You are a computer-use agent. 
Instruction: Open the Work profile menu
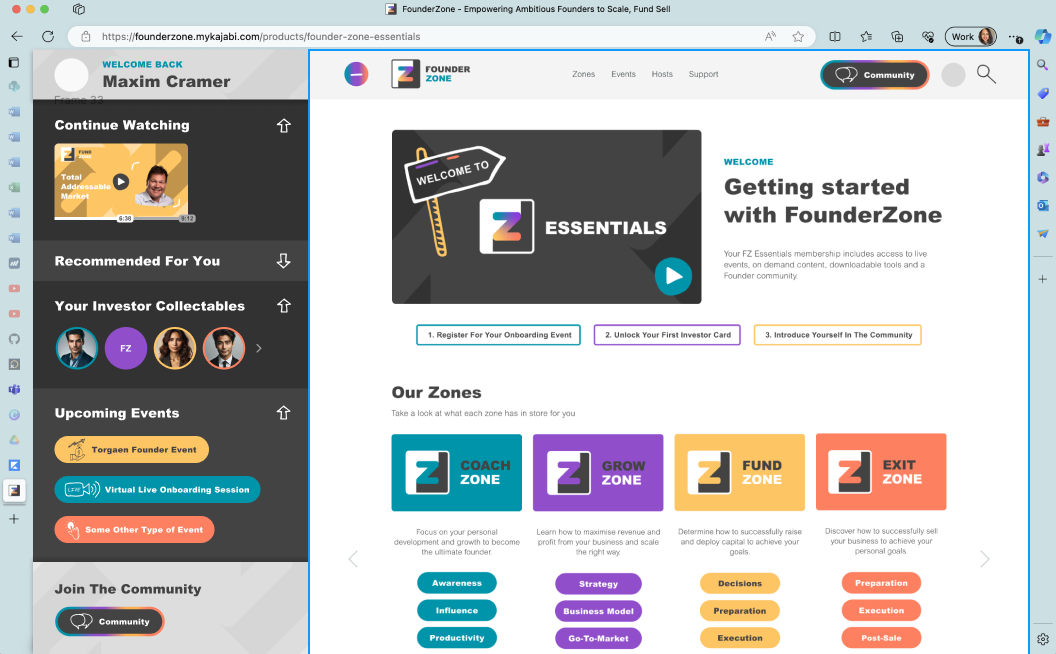point(970,36)
